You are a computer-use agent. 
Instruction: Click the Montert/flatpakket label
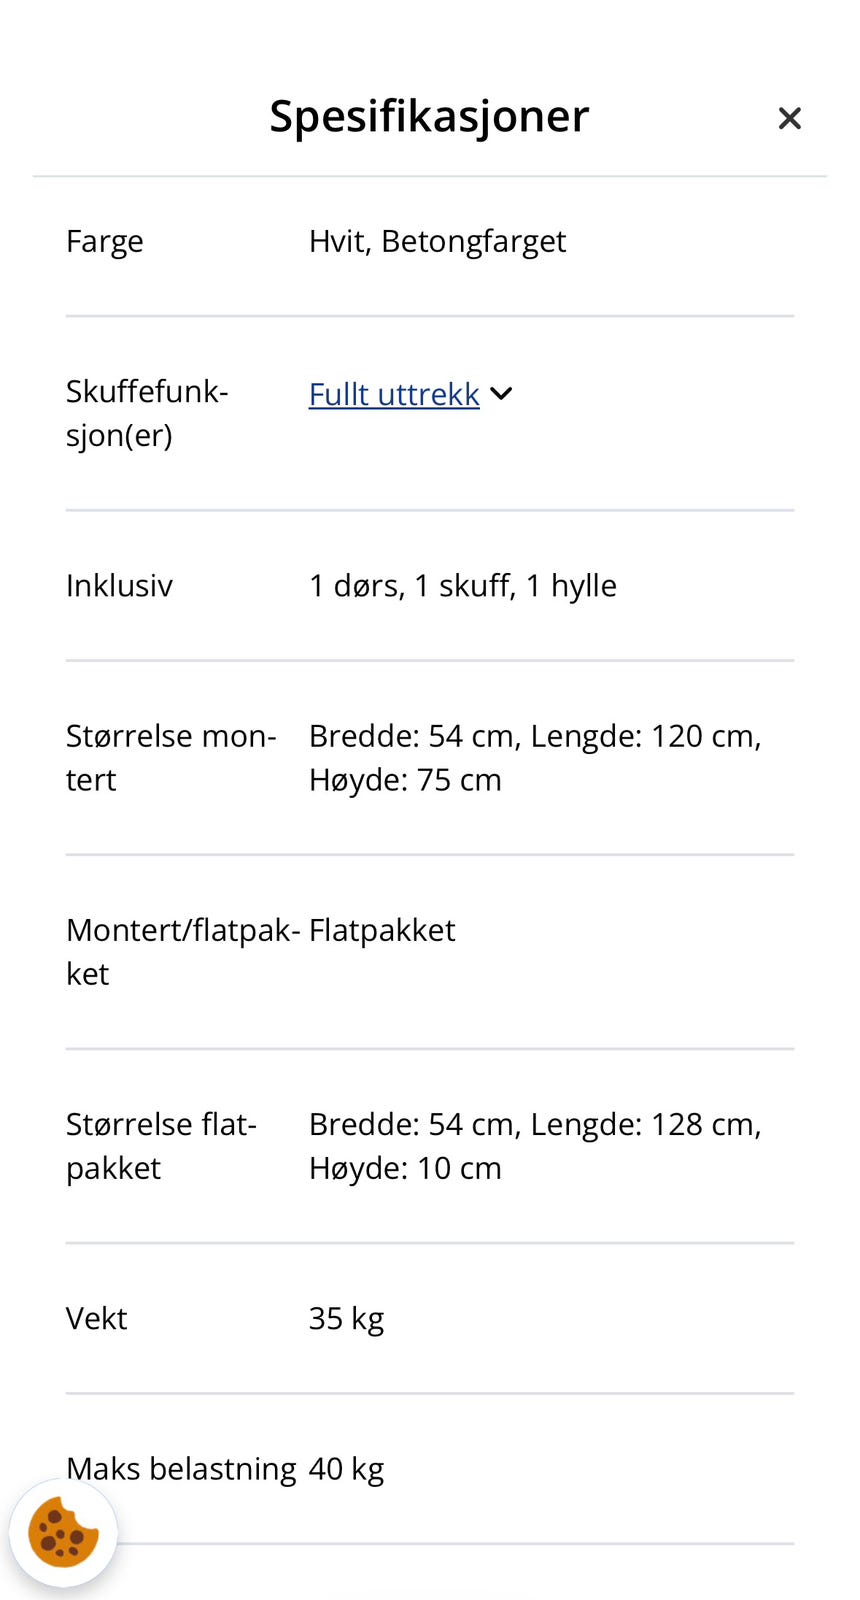point(183,951)
